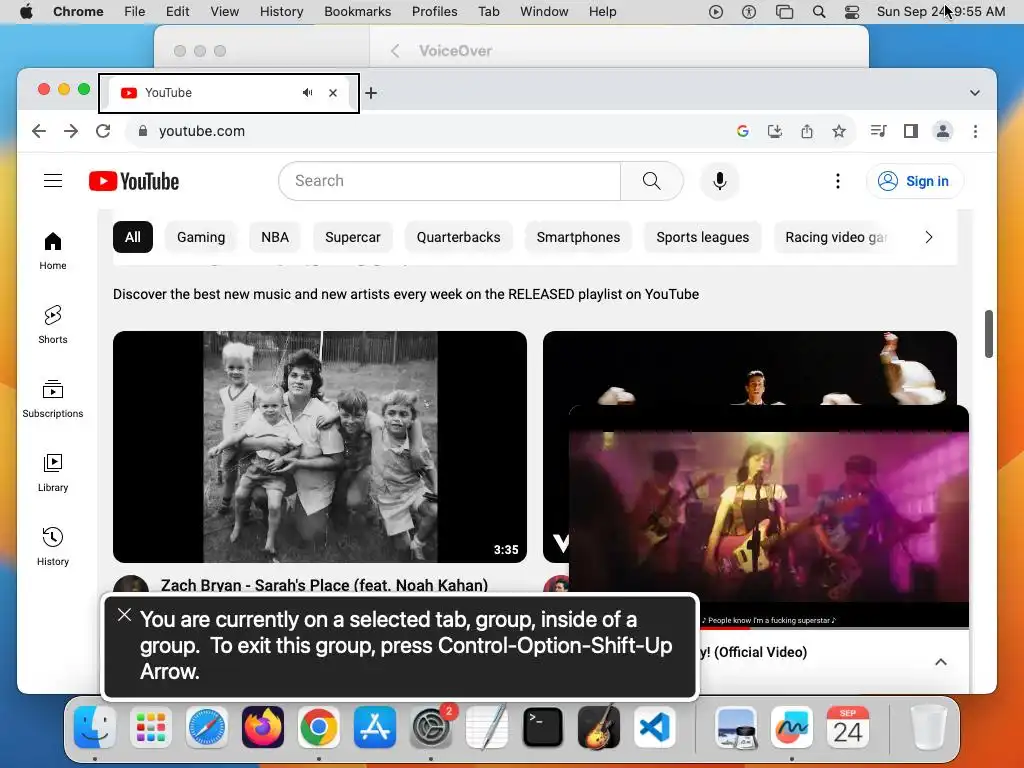This screenshot has height=768, width=1024.
Task: Start voice search with microphone icon
Action: coord(720,181)
